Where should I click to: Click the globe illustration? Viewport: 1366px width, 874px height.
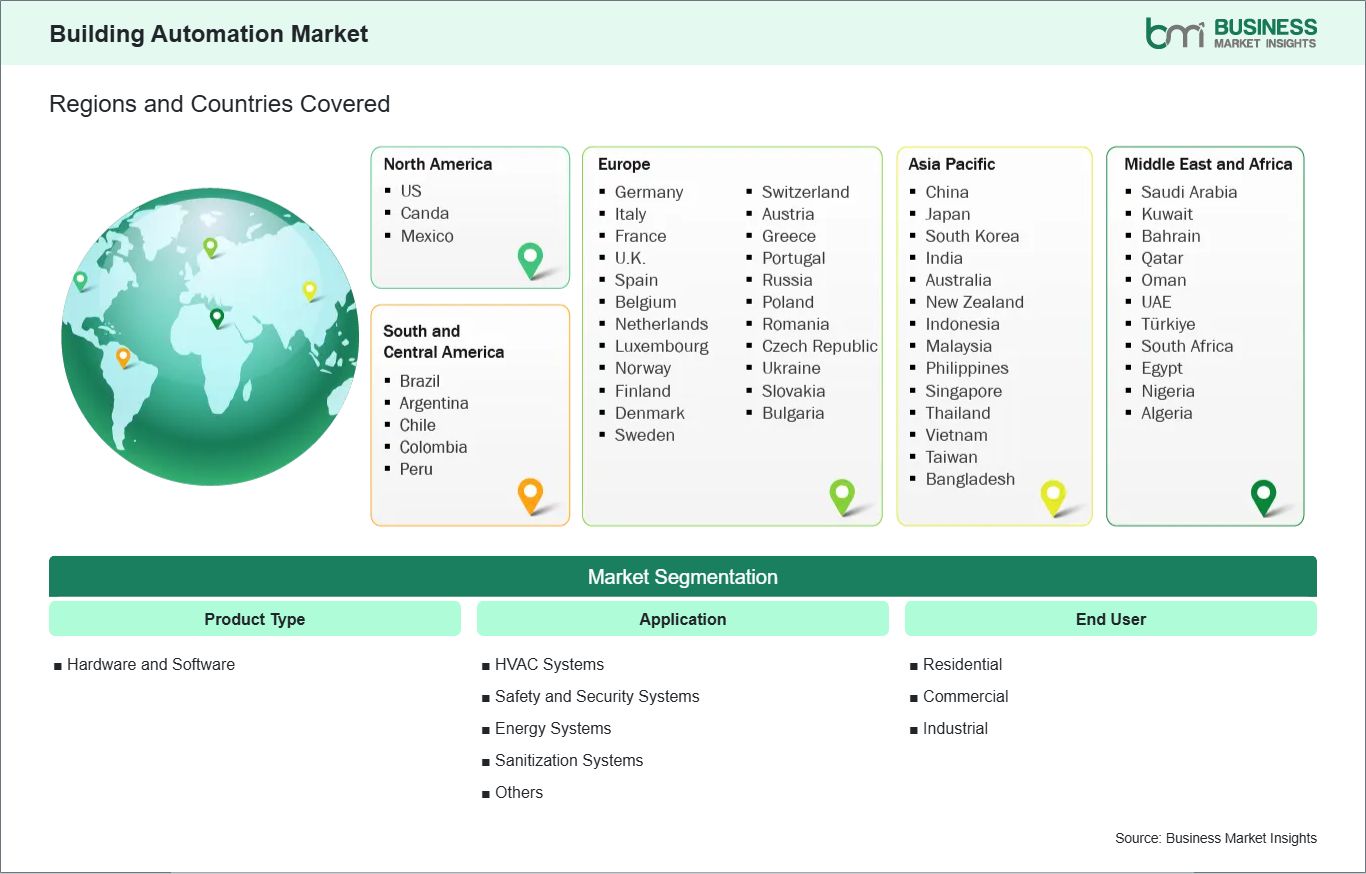click(x=208, y=337)
